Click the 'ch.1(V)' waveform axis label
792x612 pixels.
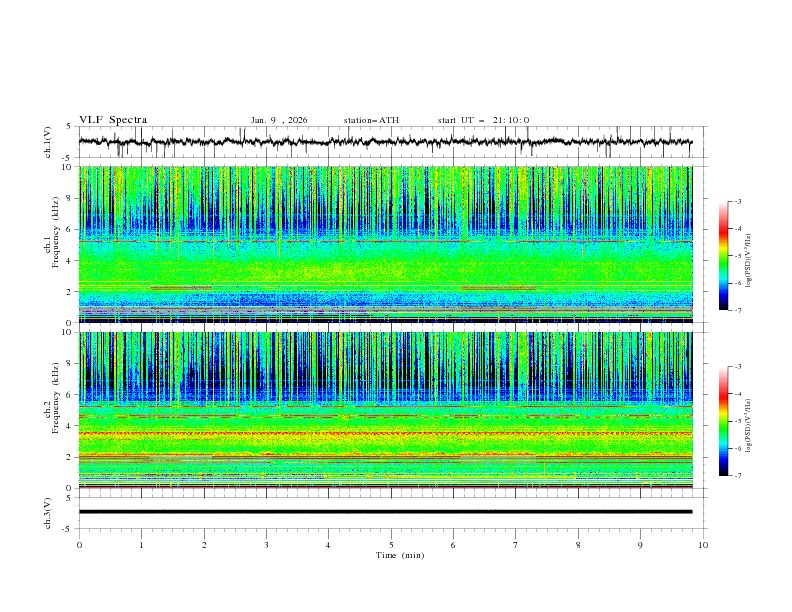coord(48,142)
